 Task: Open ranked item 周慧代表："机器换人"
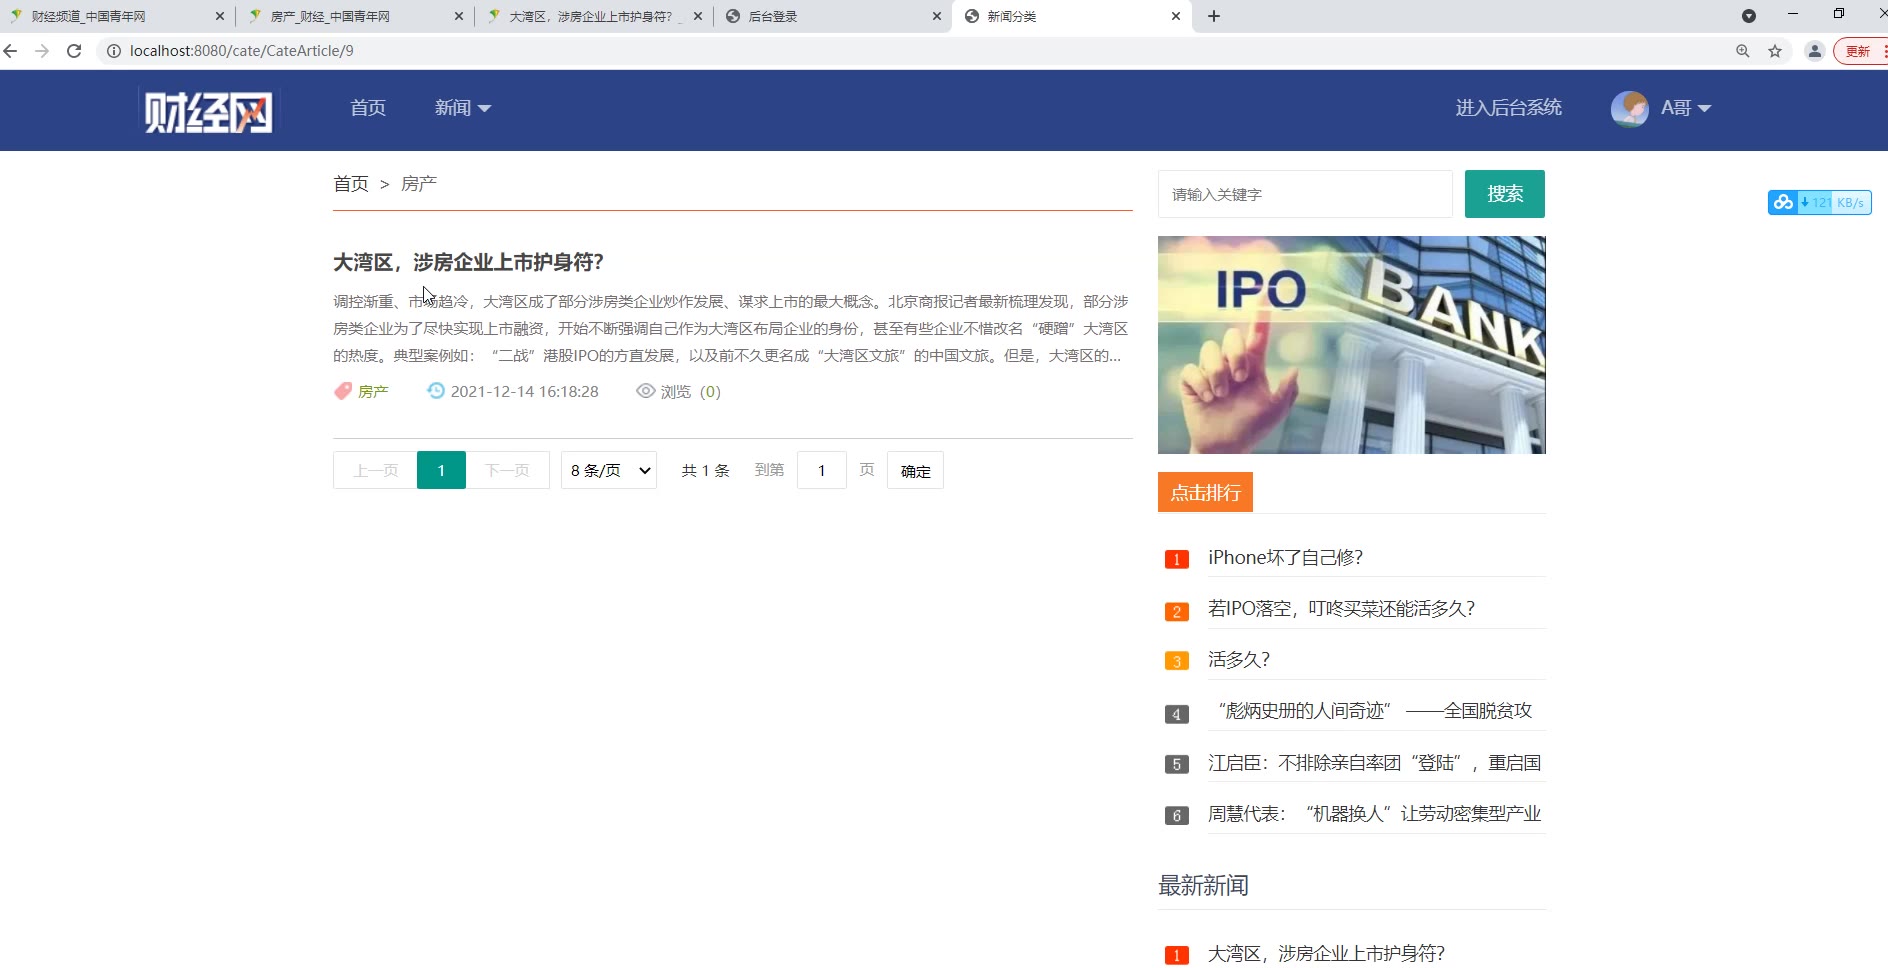pyautogui.click(x=1375, y=814)
